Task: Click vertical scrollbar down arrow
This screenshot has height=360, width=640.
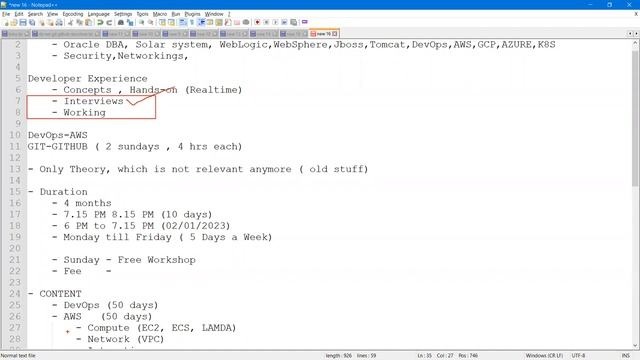Action: (636, 346)
